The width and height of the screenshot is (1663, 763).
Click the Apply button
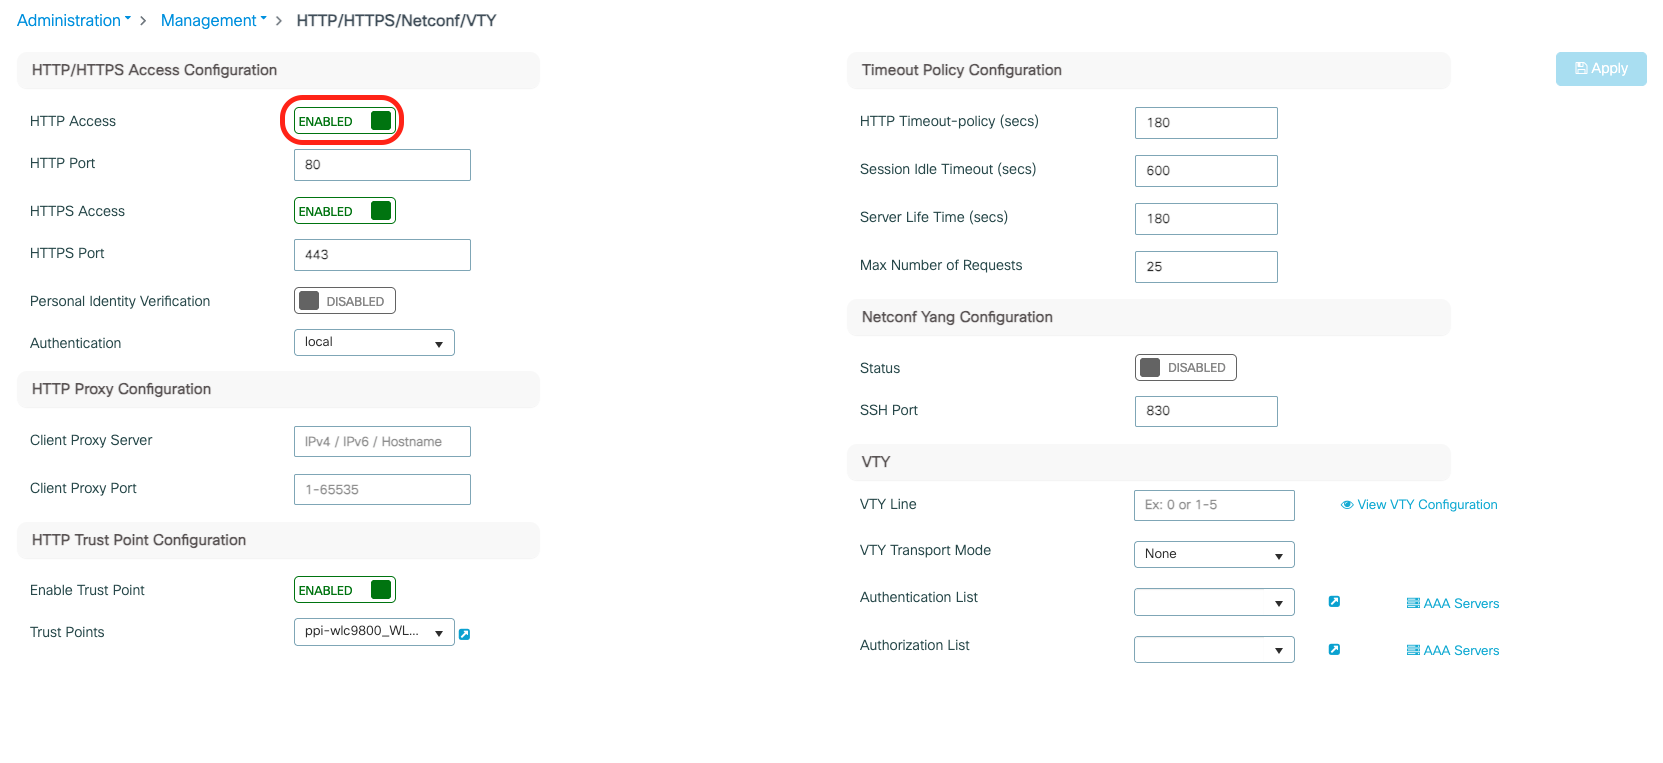tap(1601, 69)
